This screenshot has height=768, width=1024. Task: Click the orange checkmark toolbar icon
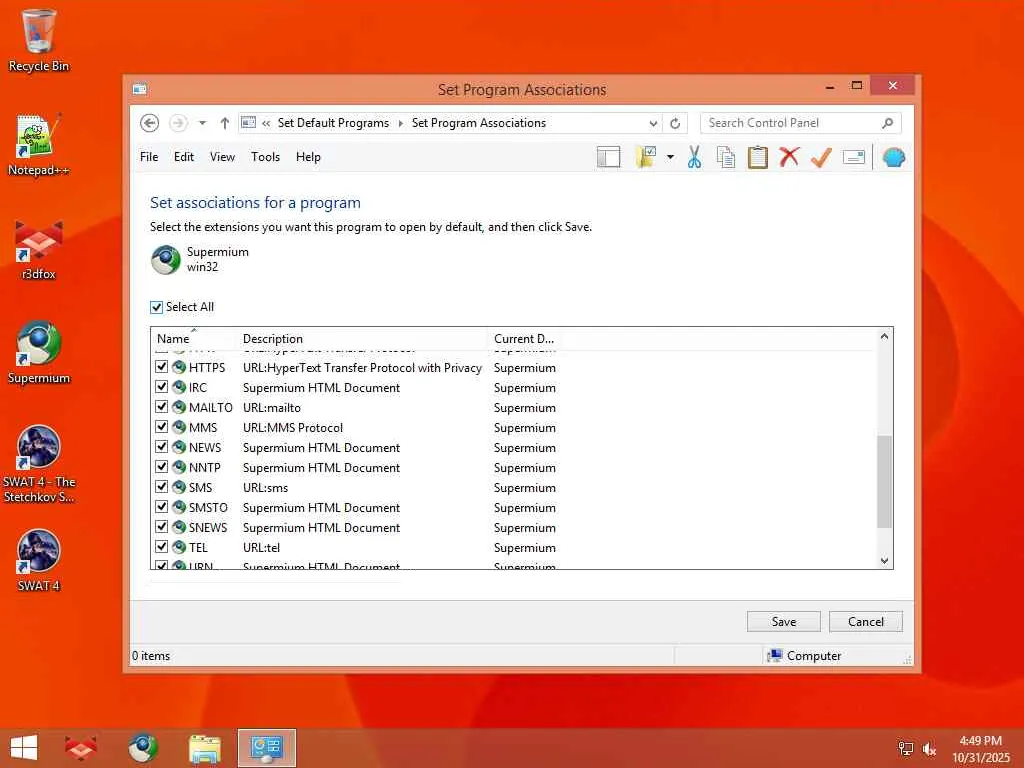click(821, 157)
